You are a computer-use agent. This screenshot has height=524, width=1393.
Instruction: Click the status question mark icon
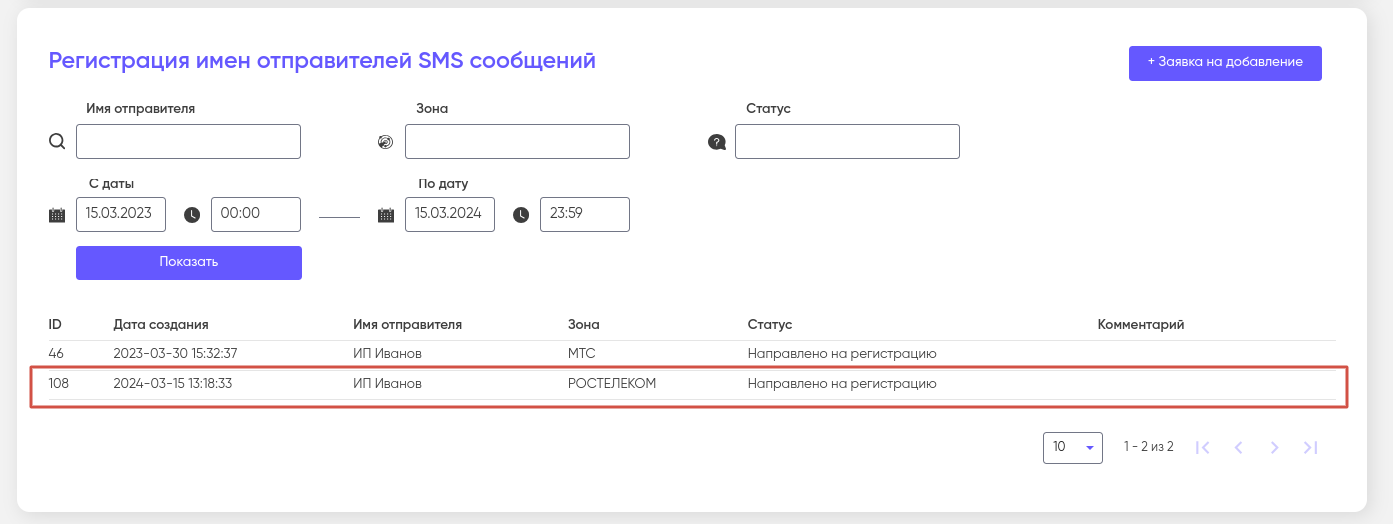[x=716, y=142]
